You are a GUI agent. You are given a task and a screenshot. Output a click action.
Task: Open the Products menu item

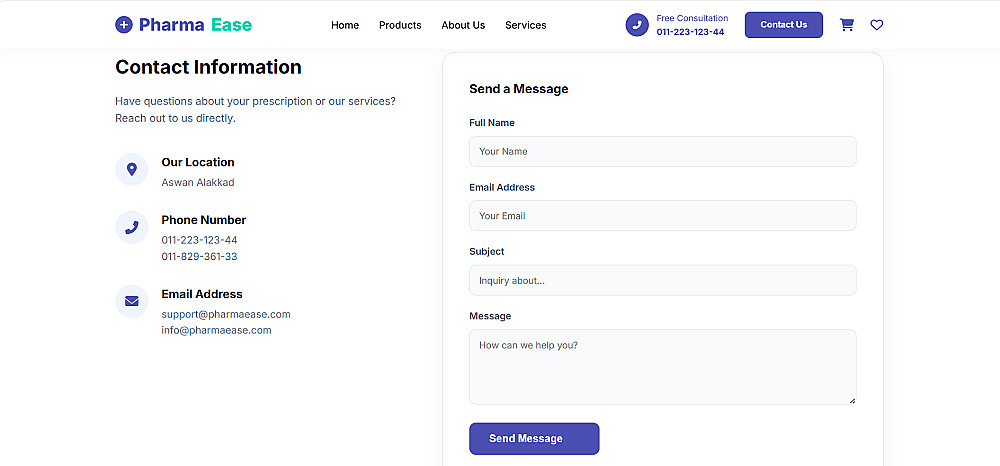pyautogui.click(x=400, y=25)
